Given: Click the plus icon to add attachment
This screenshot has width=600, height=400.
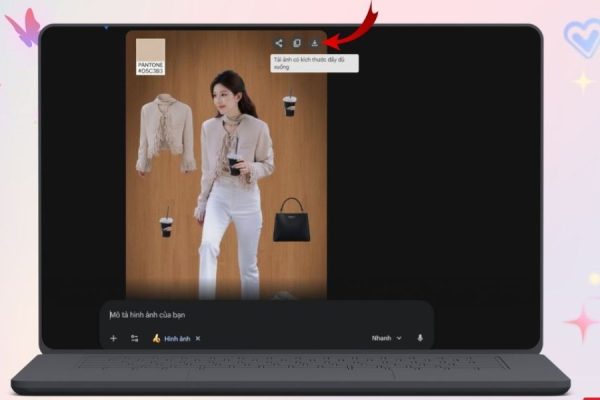Looking at the screenshot, I should (x=113, y=338).
